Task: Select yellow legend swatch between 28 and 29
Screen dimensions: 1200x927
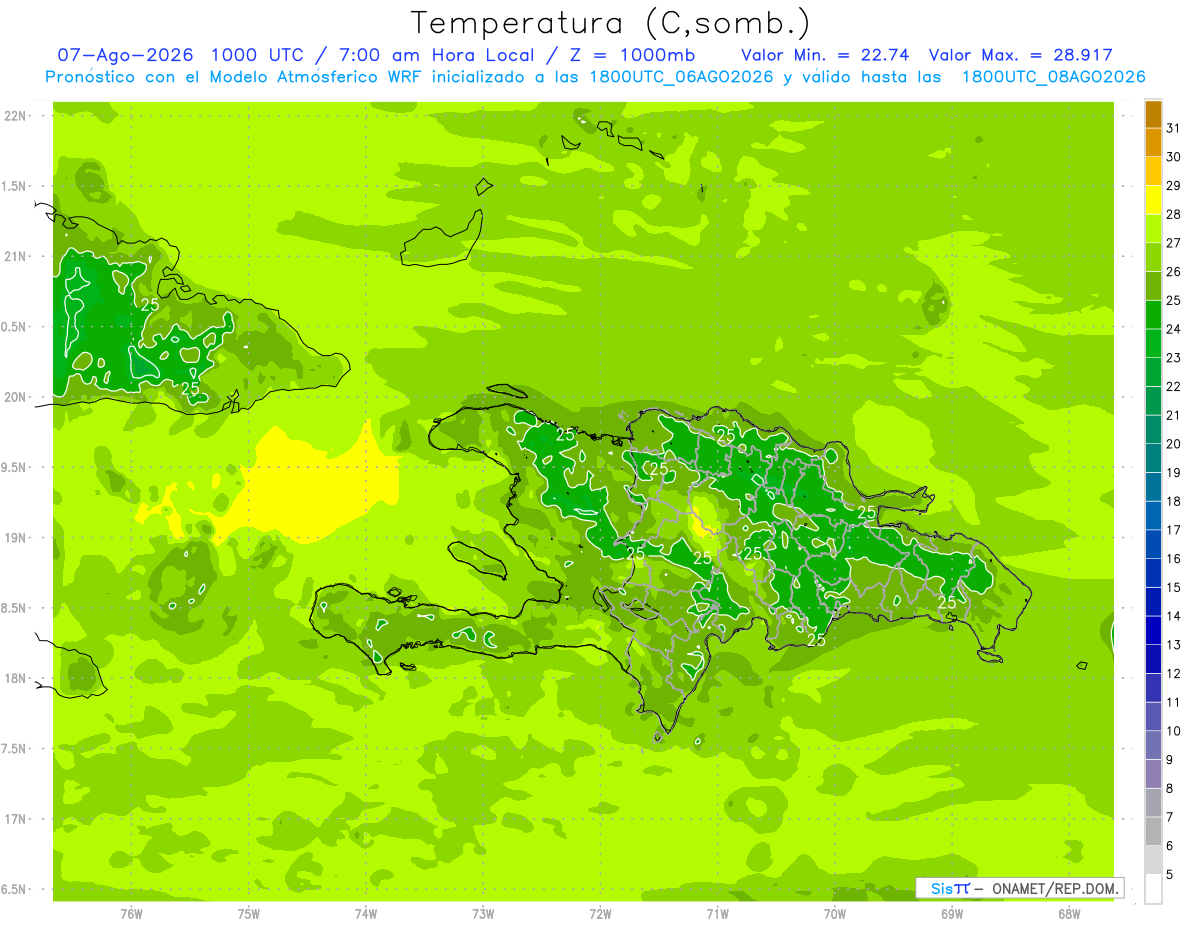Action: (x=1153, y=200)
